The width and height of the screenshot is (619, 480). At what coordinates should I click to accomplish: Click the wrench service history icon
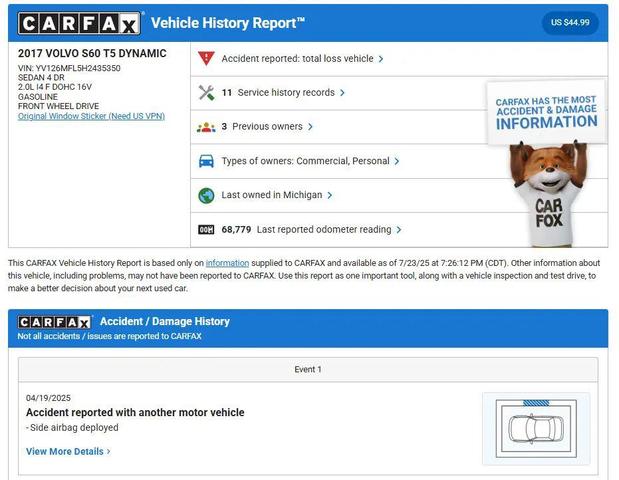[x=206, y=93]
